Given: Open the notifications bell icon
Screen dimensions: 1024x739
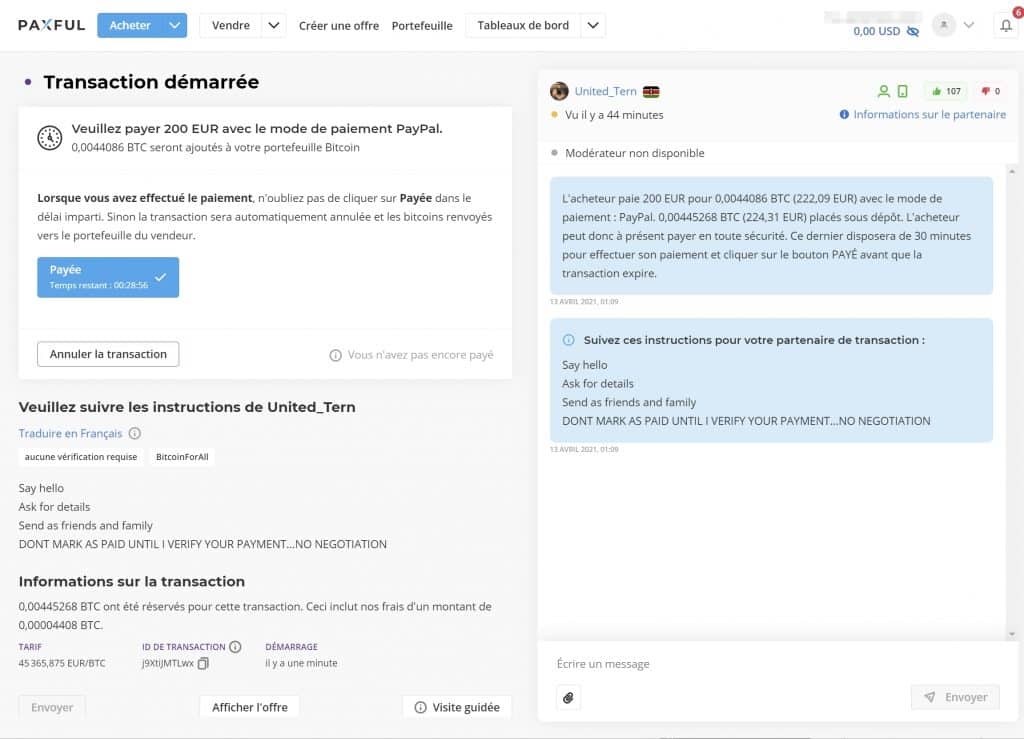Looking at the screenshot, I should click(x=1006, y=25).
